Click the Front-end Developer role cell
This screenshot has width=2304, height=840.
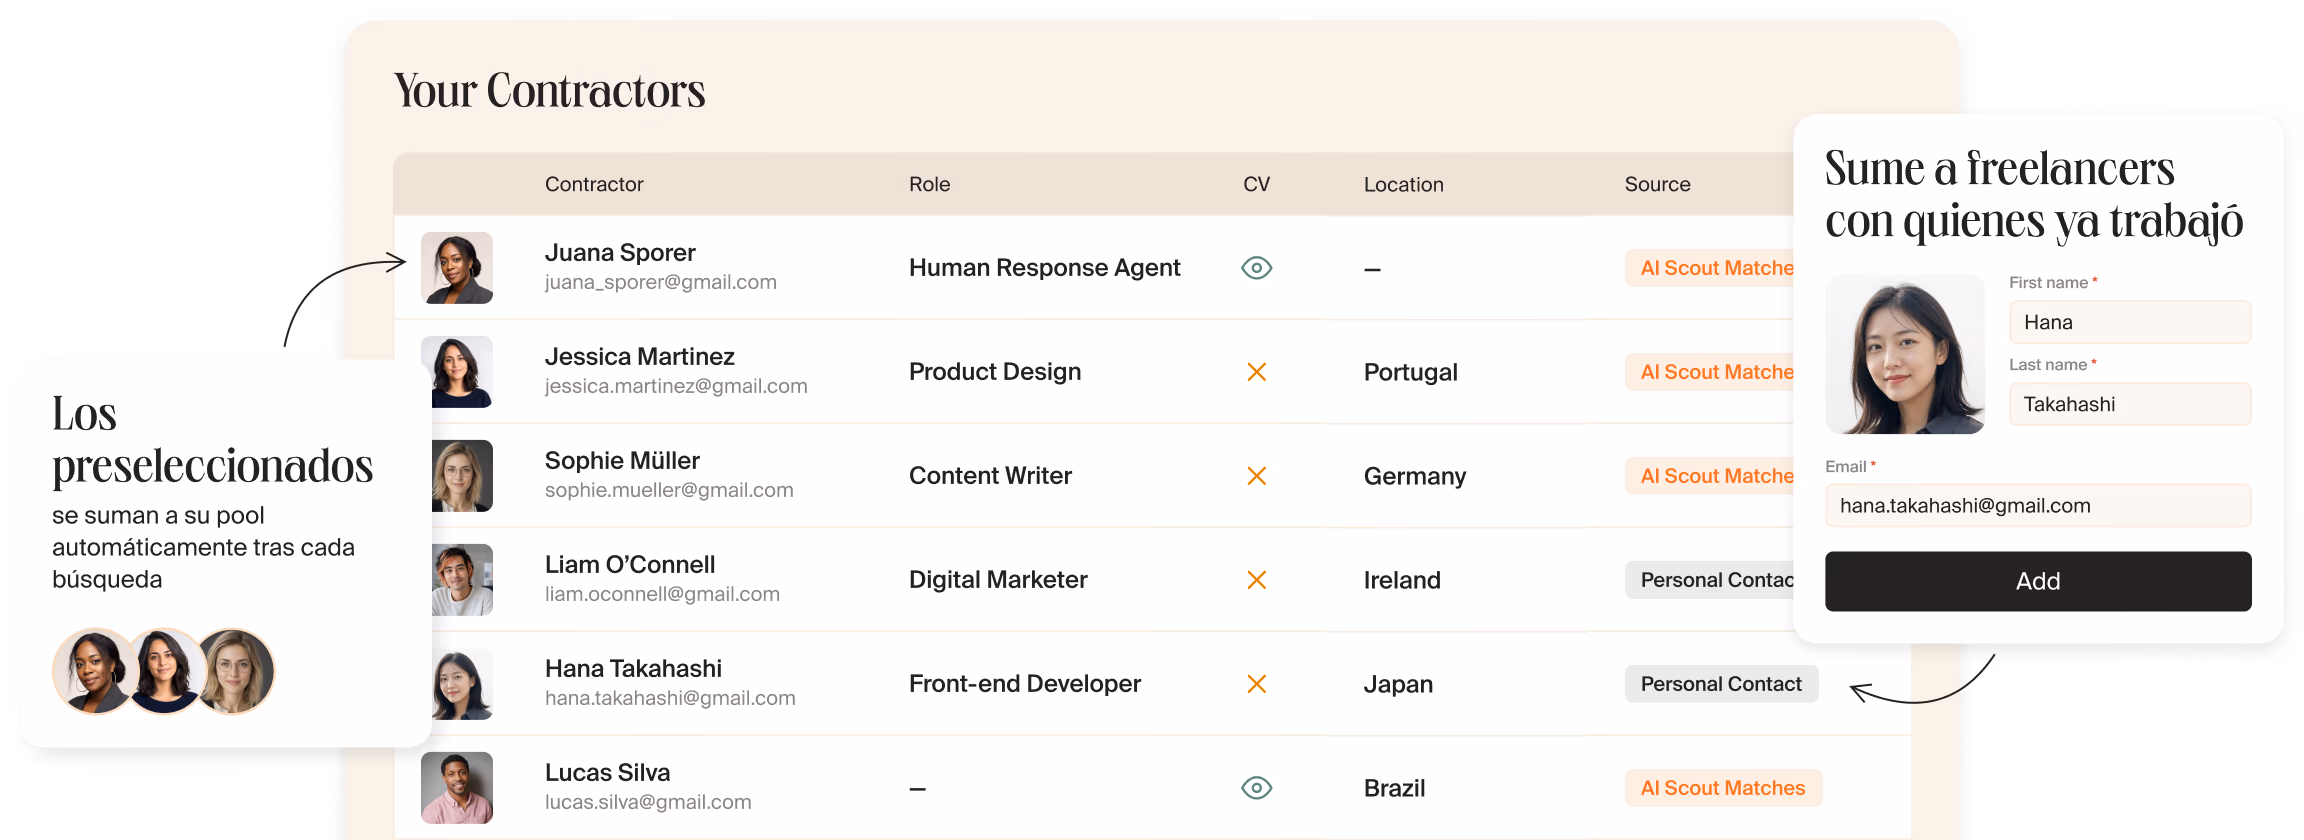coord(1025,684)
